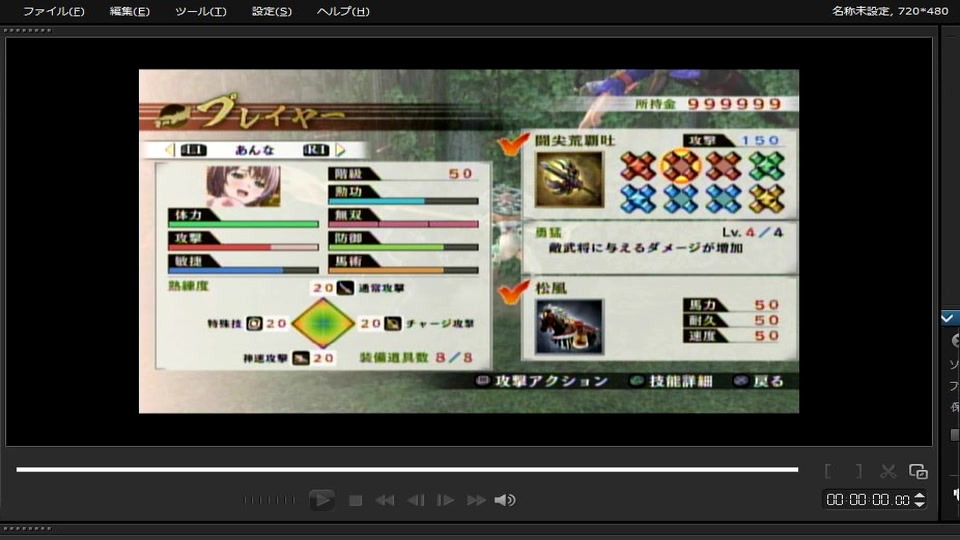Select the frames field of the timecode

pos(902,500)
